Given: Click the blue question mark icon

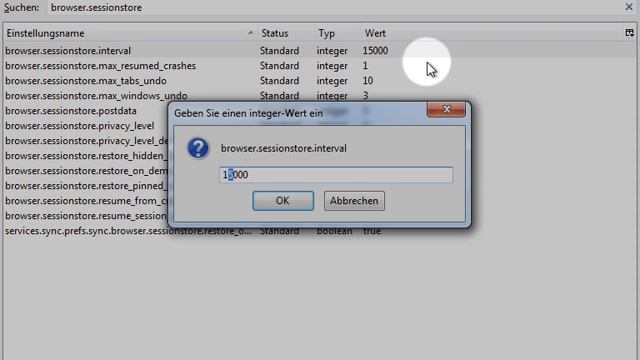Looking at the screenshot, I should coord(198,148).
